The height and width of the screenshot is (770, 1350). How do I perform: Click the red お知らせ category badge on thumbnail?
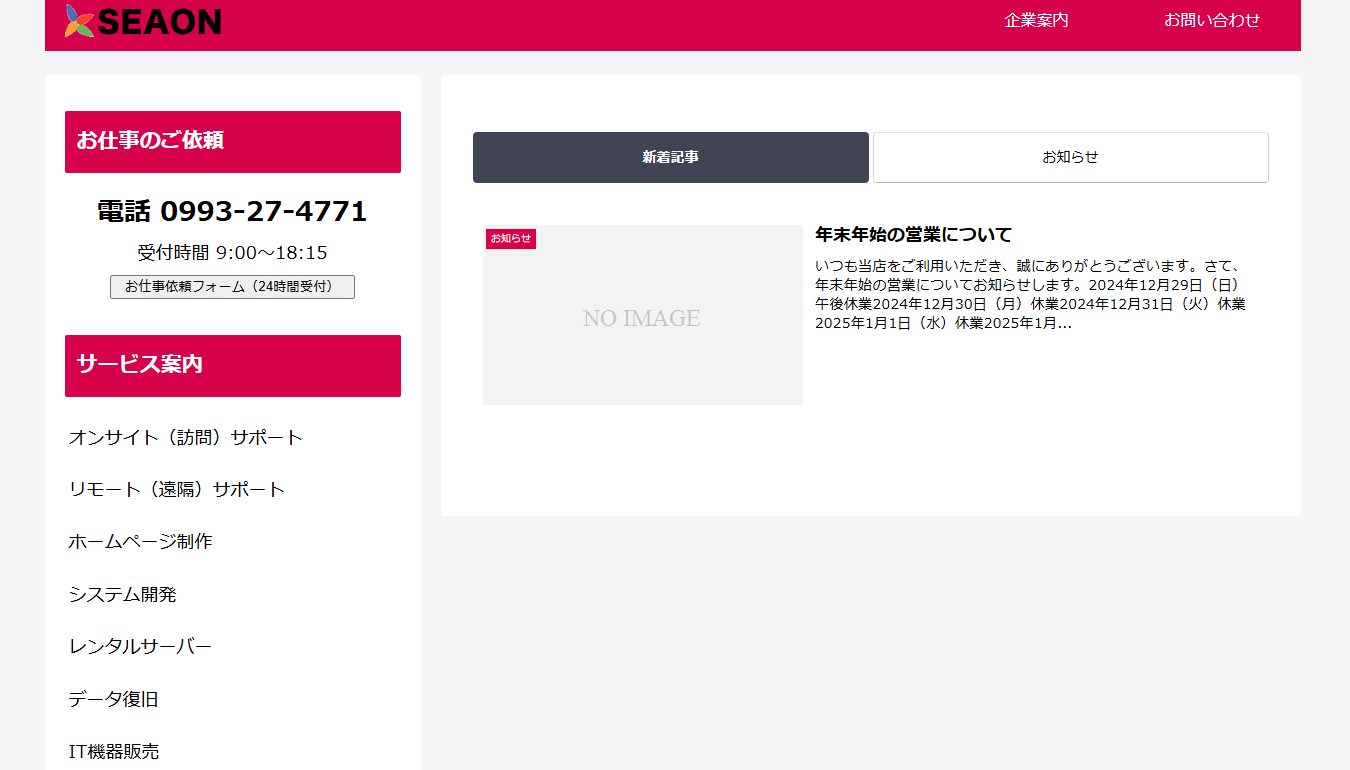tap(511, 238)
